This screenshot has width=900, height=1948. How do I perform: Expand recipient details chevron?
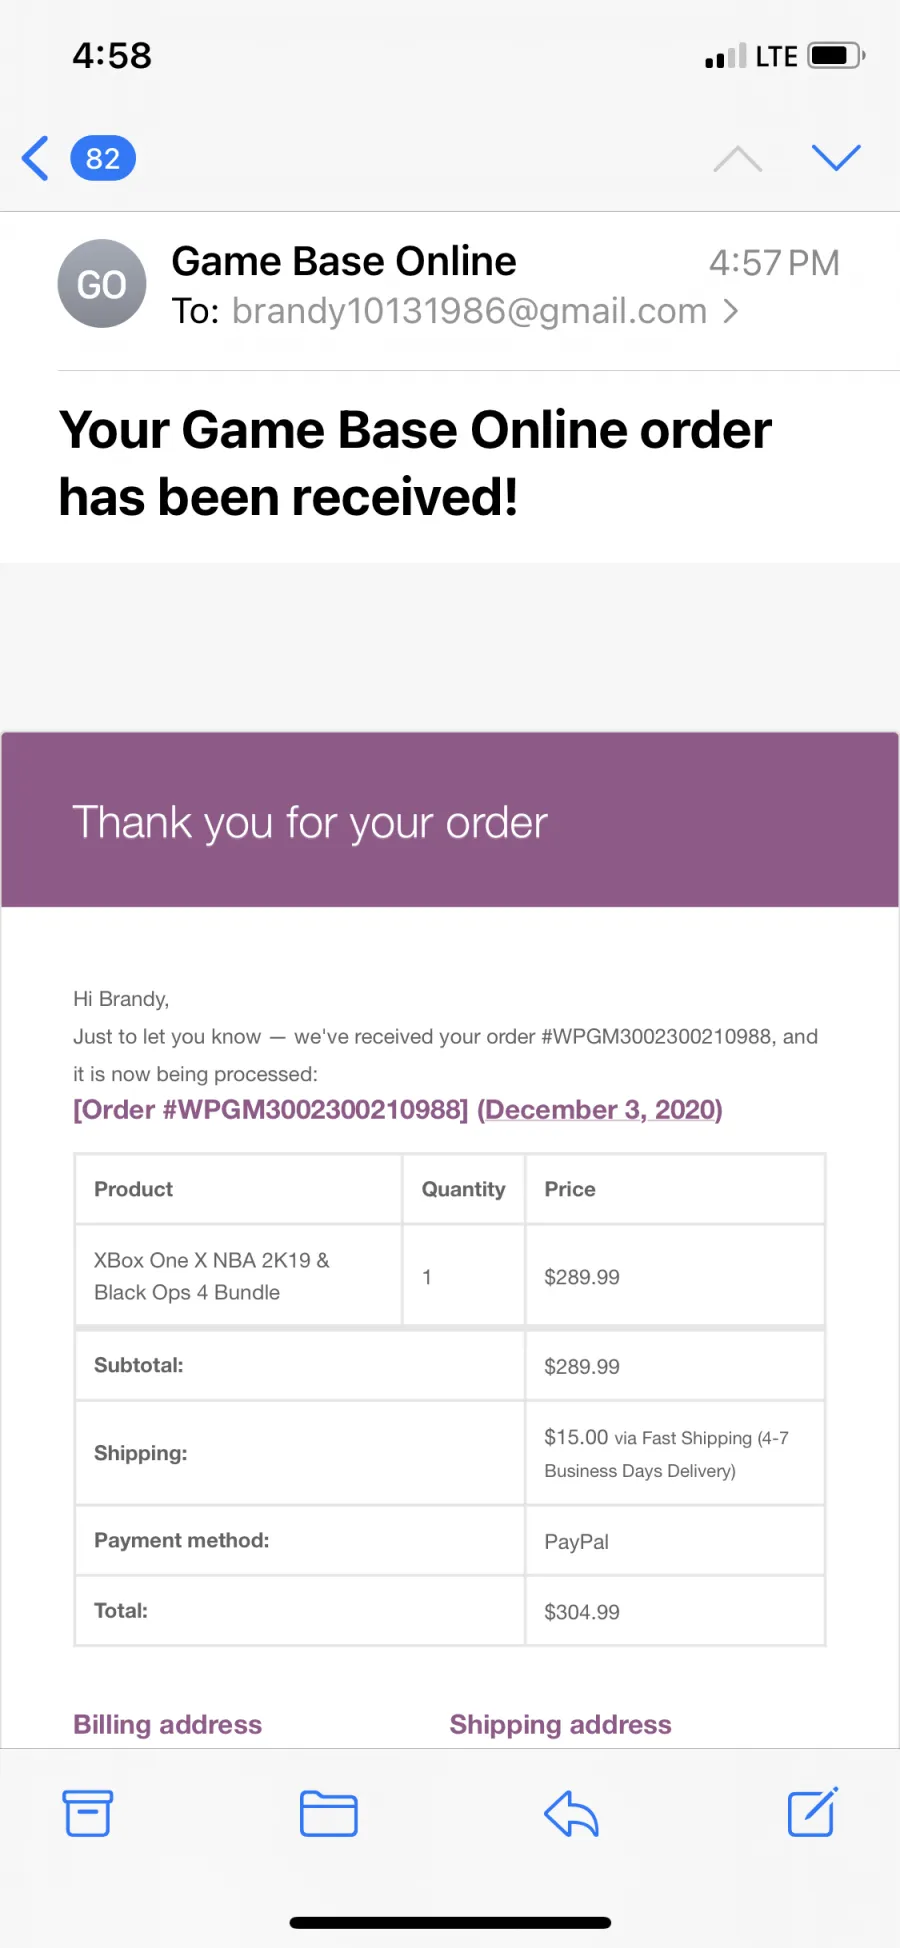pyautogui.click(x=731, y=312)
